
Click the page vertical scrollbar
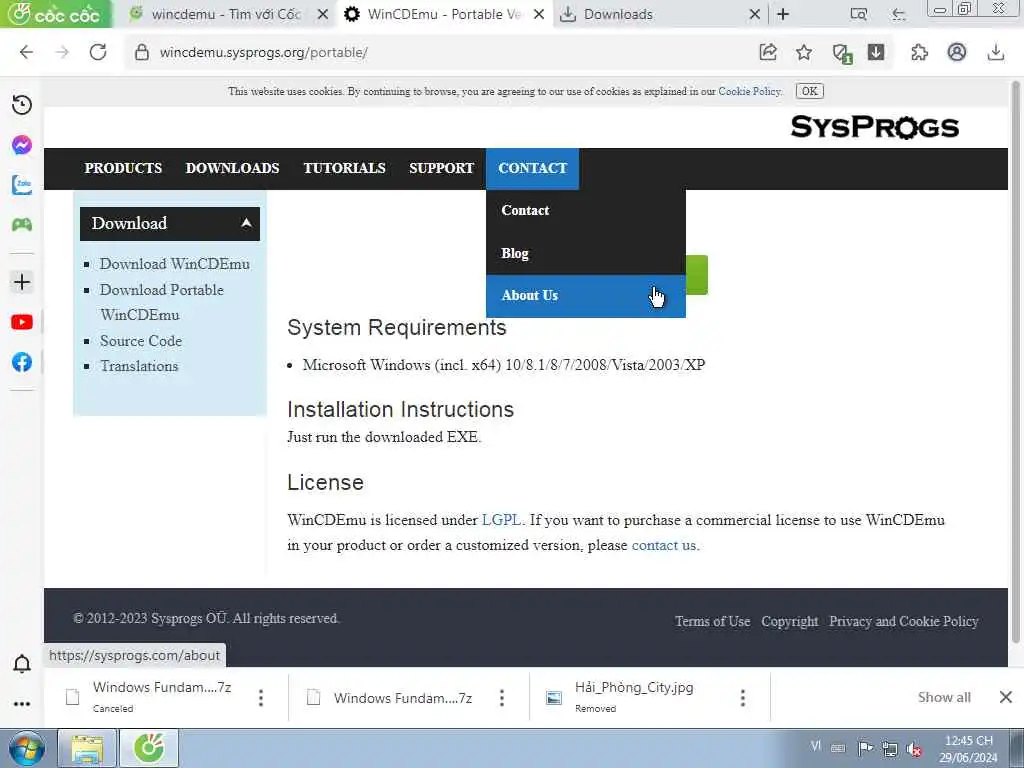pos(1016,362)
